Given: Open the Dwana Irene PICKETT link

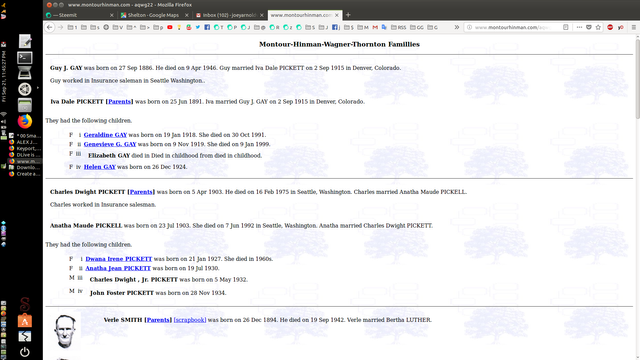Looking at the screenshot, I should [119, 259].
